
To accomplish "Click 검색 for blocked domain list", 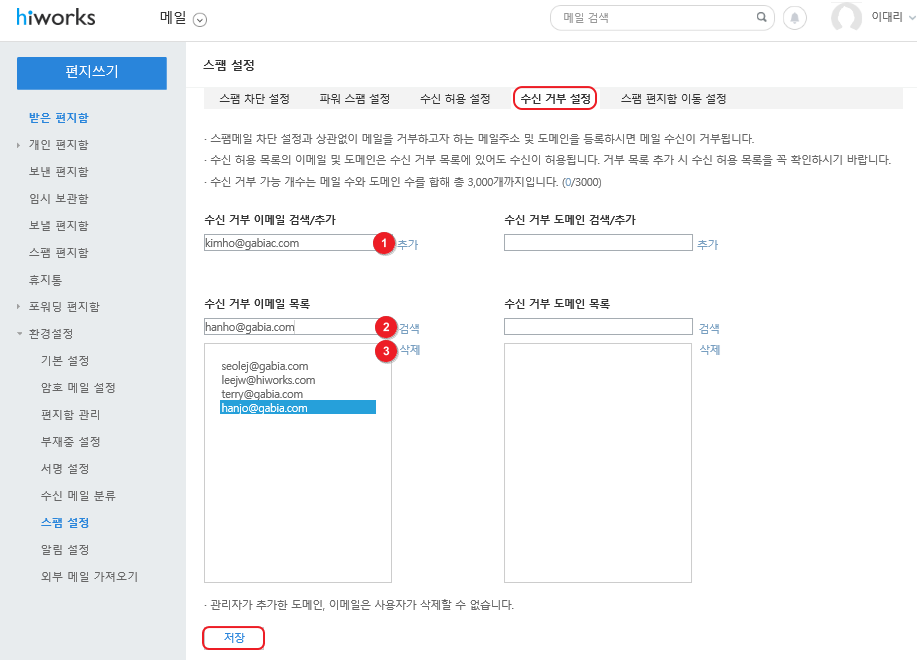I will [709, 328].
